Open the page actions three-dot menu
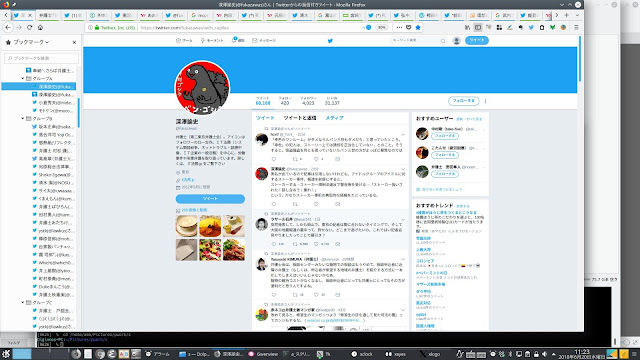 [399, 27]
